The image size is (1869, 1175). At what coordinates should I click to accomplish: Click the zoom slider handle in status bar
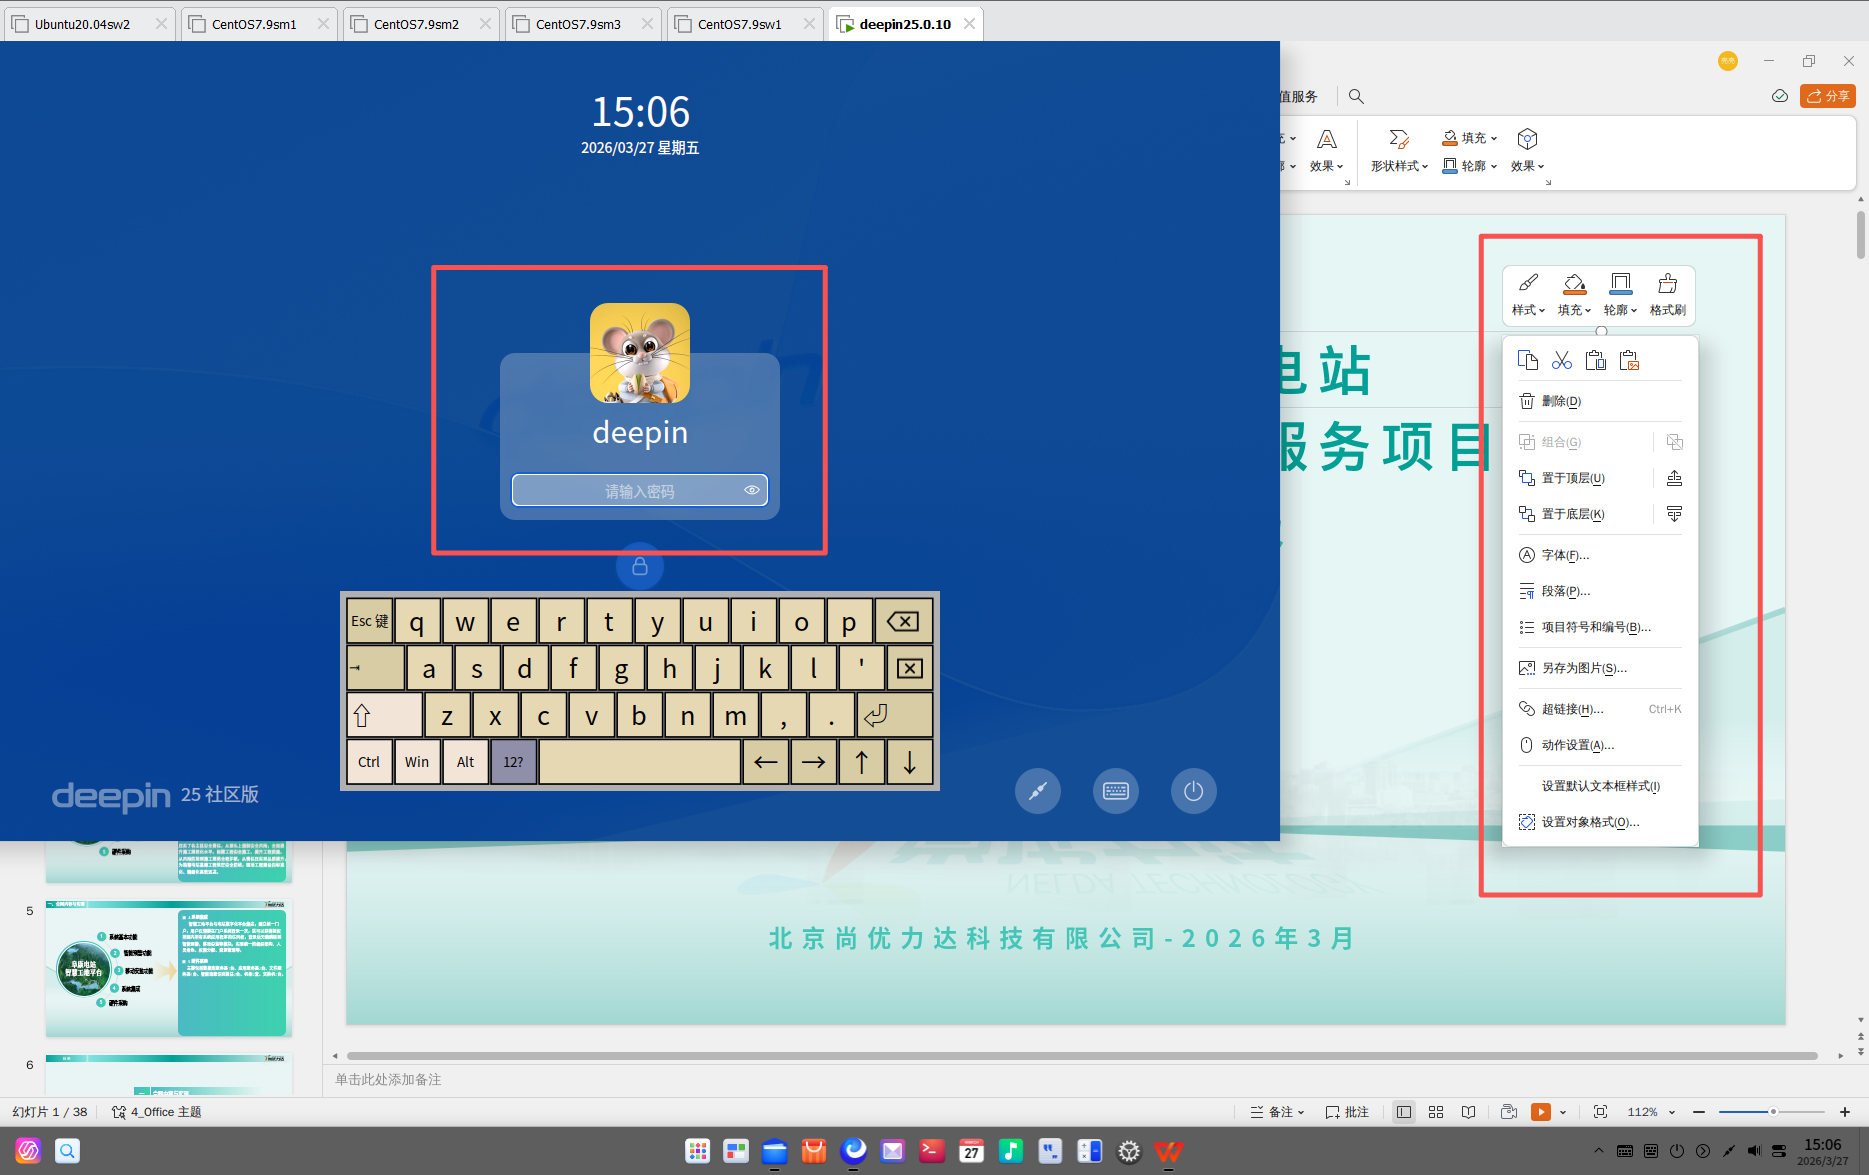tap(1773, 1112)
